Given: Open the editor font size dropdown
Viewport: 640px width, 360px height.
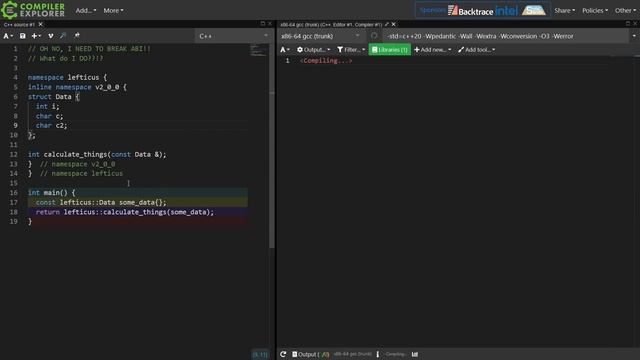Looking at the screenshot, I should coord(8,36).
